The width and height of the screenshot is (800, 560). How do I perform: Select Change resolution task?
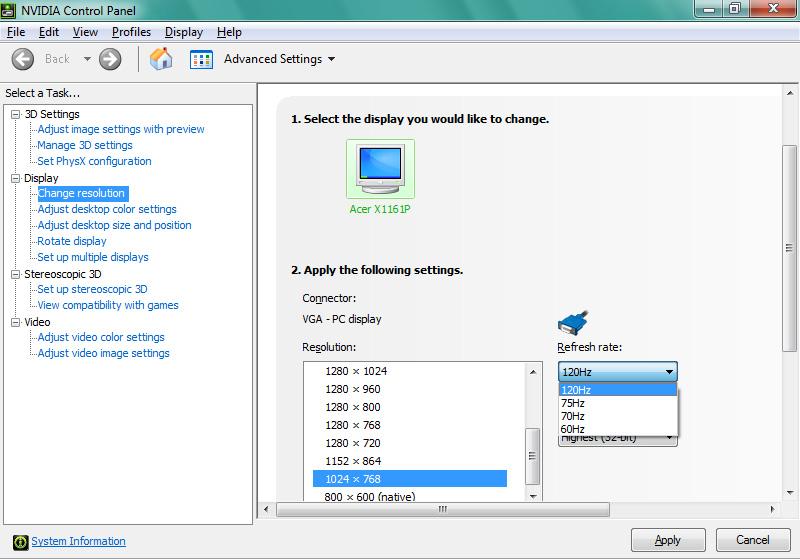pos(82,193)
